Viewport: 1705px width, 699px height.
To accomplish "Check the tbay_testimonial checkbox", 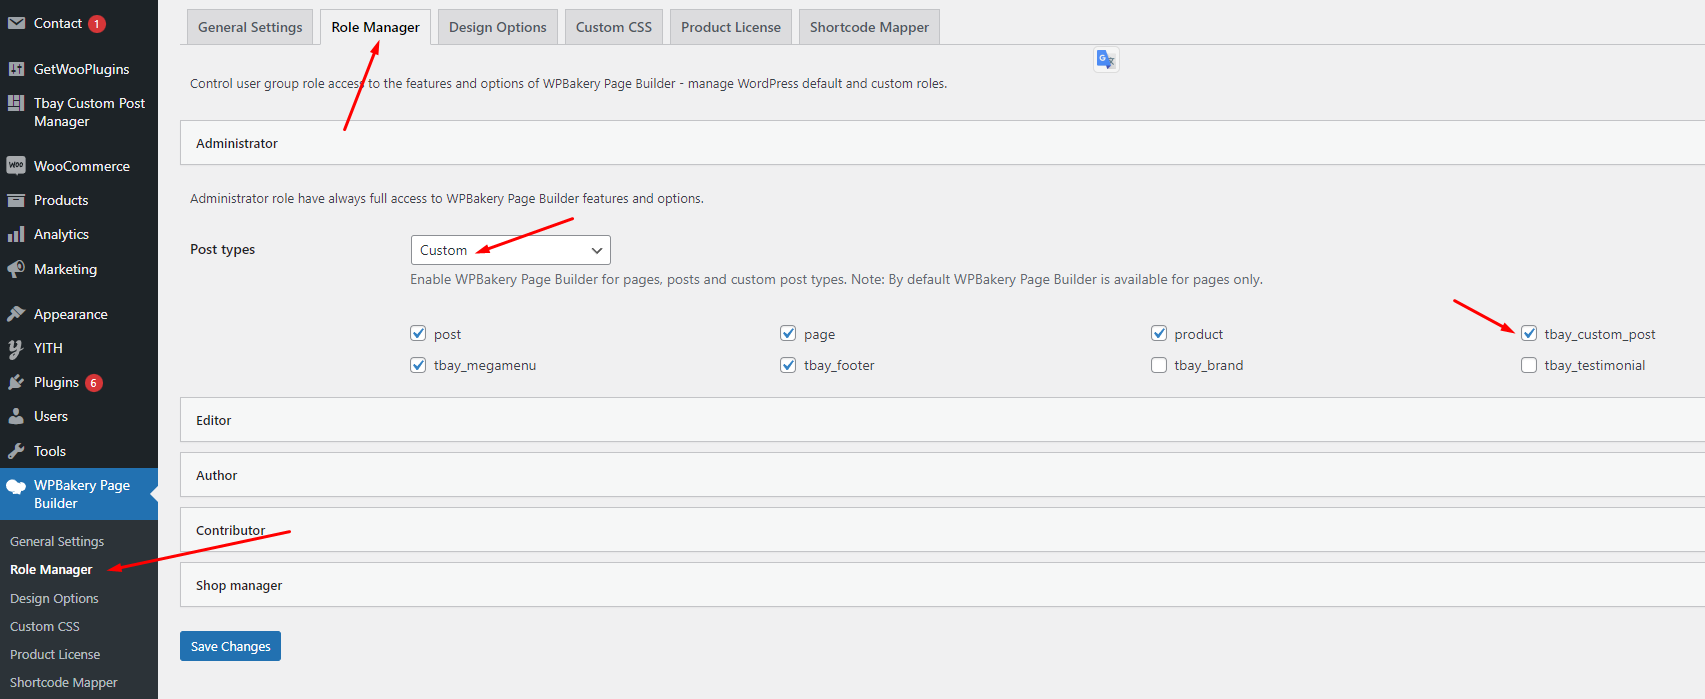I will pyautogui.click(x=1529, y=365).
